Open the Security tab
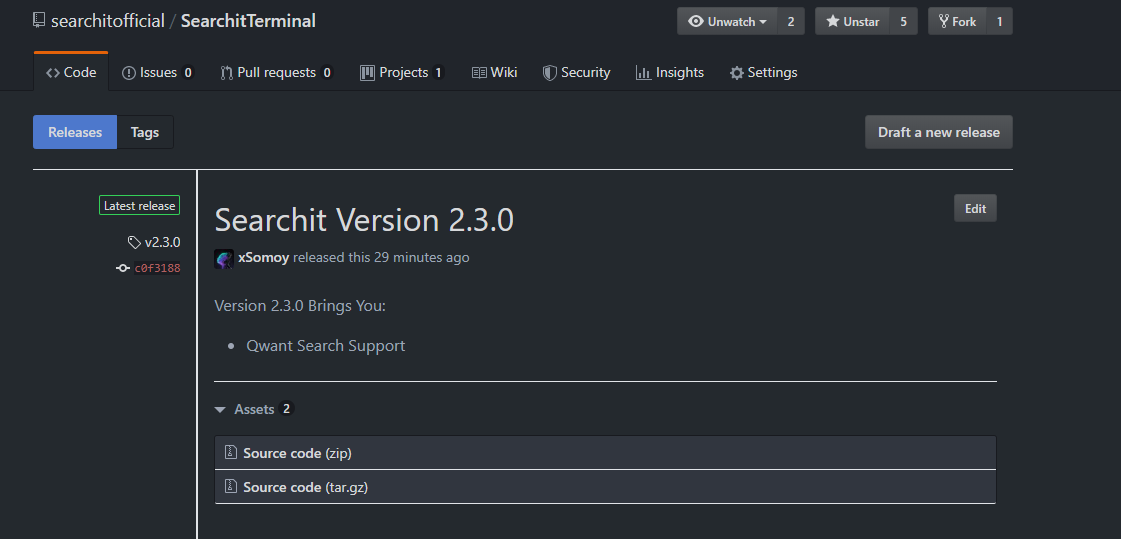This screenshot has width=1121, height=539. coord(576,72)
